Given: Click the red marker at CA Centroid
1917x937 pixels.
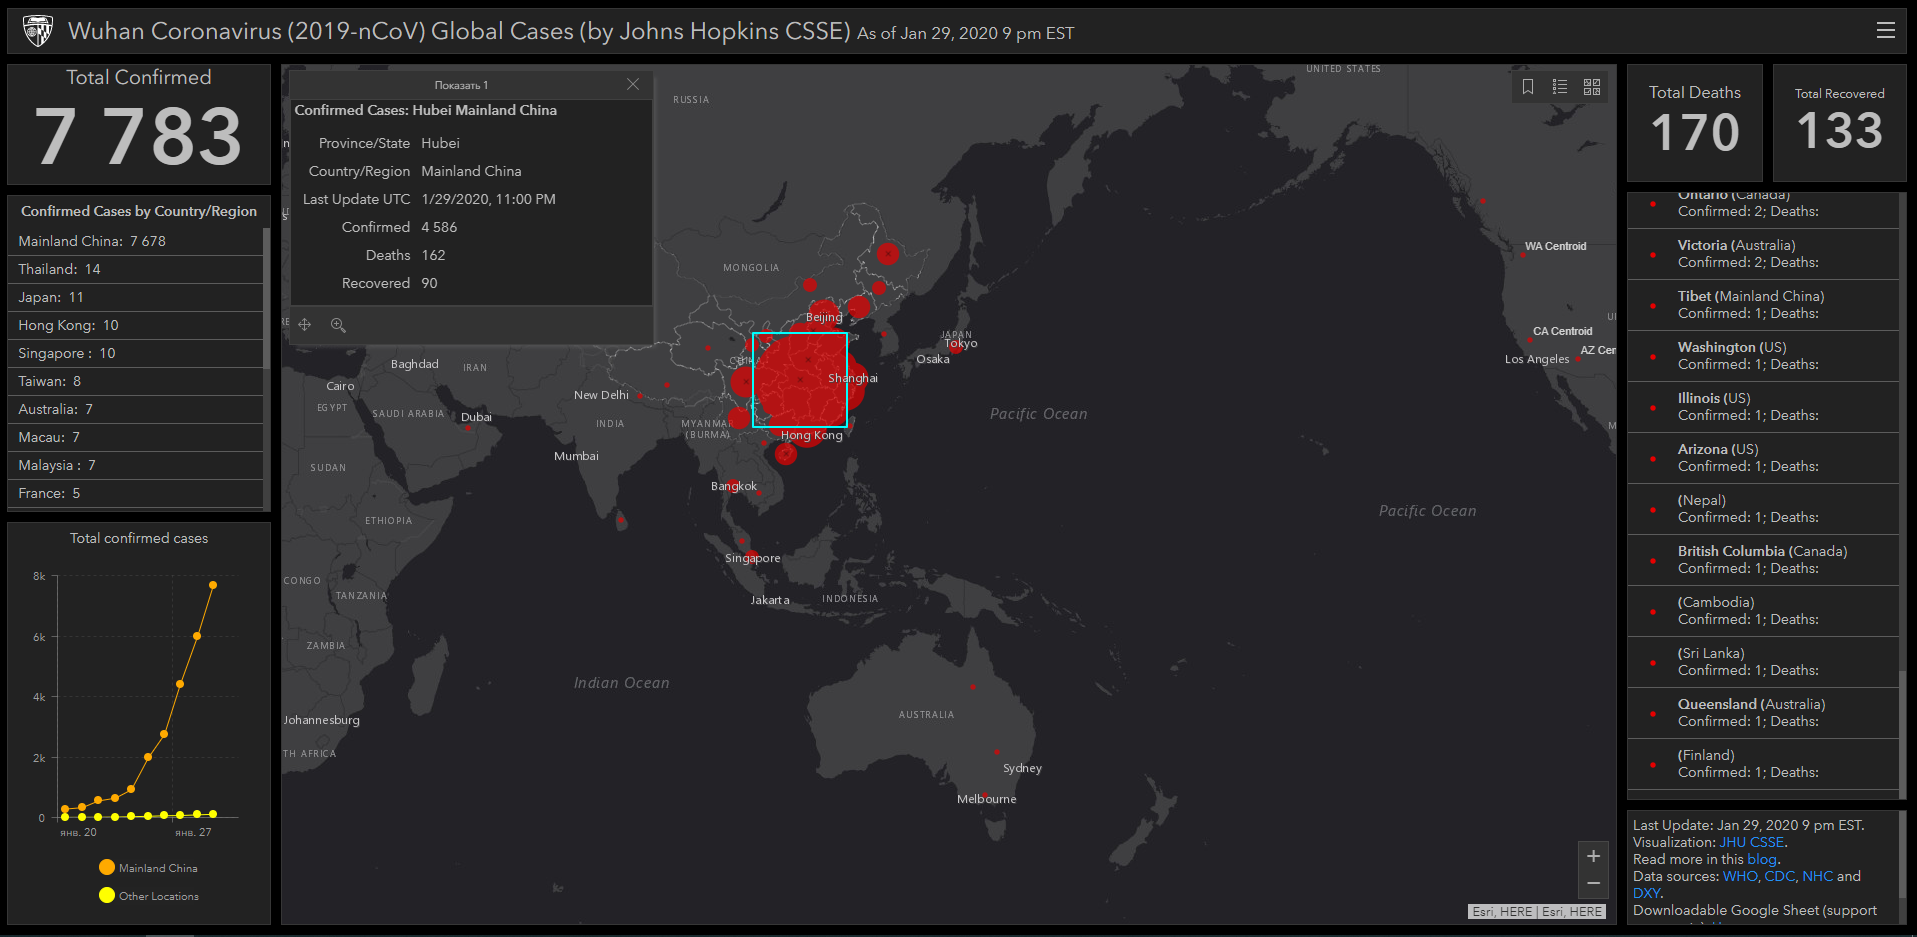Looking at the screenshot, I should 1530,340.
